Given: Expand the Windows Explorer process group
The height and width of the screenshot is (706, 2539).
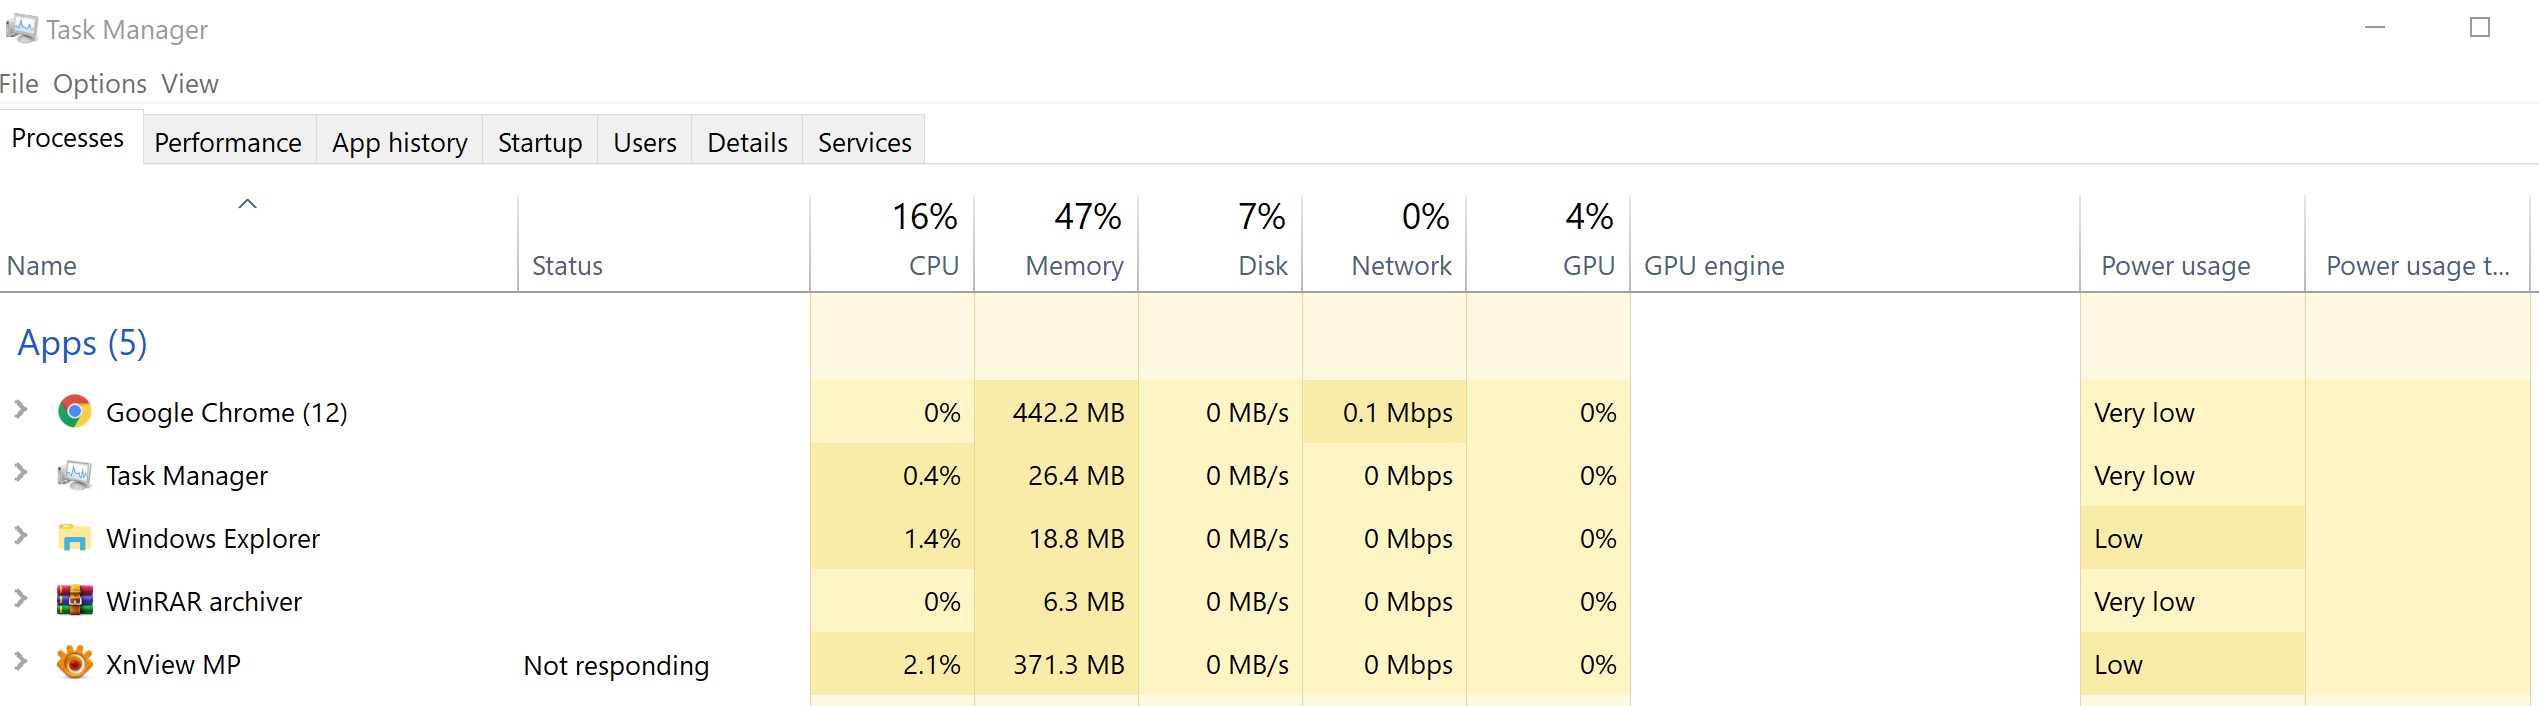Looking at the screenshot, I should (x=21, y=535).
